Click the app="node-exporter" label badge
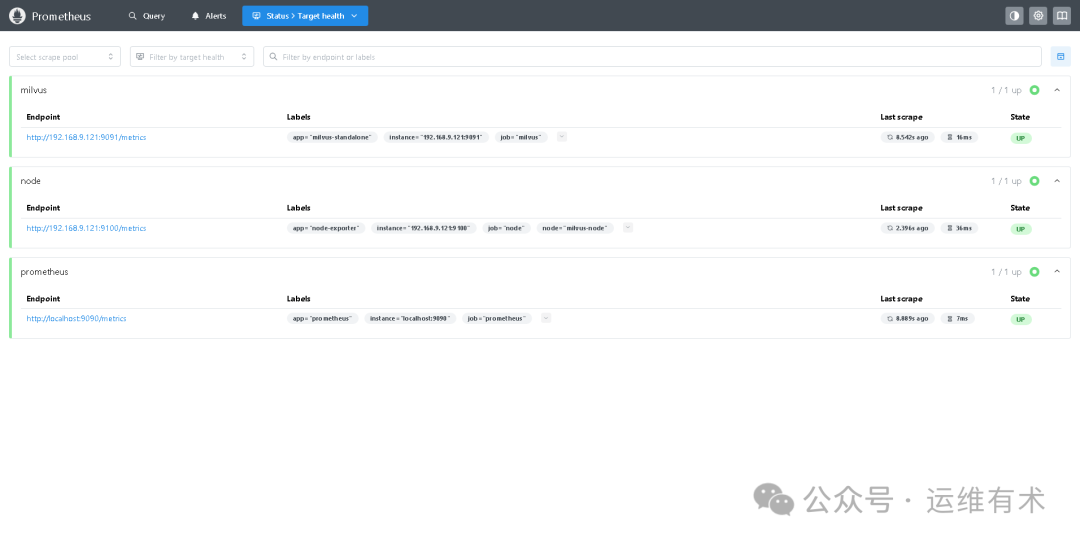This screenshot has height=543, width=1080. tap(326, 228)
